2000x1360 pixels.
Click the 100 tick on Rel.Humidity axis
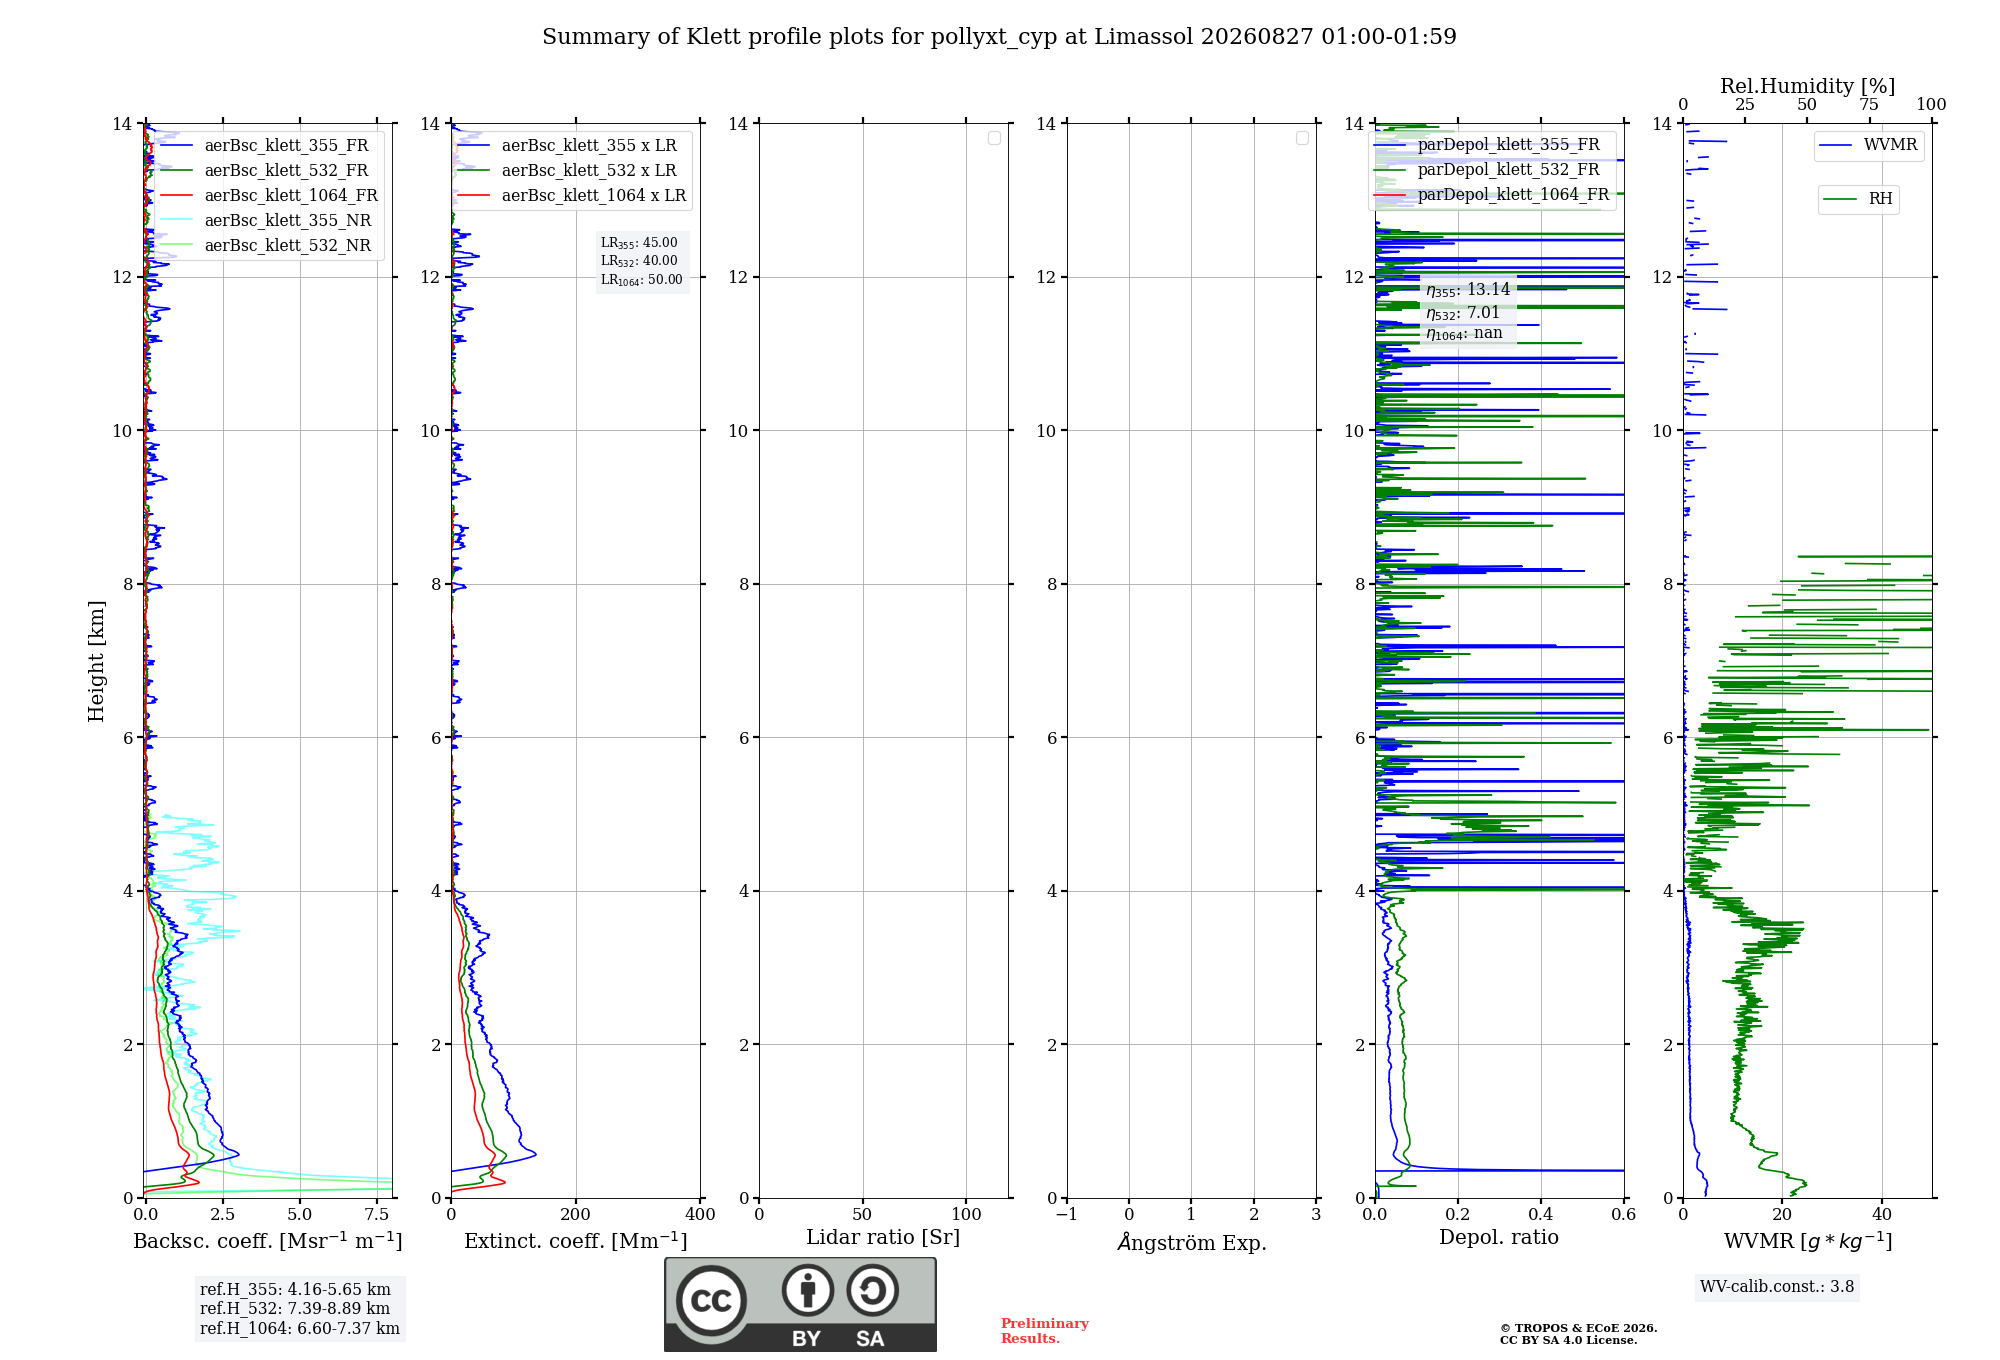(1931, 105)
